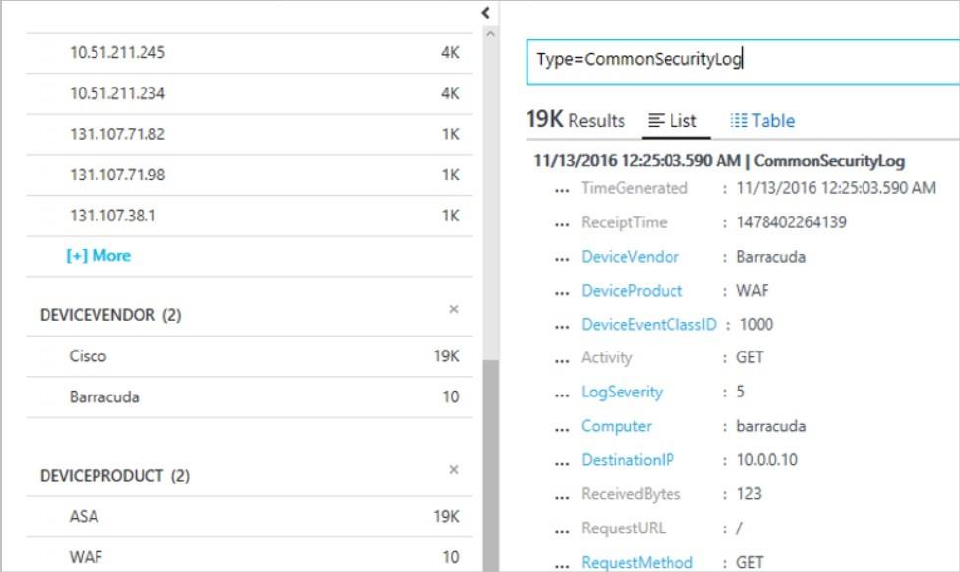Filter by Barracuda device vendor
This screenshot has width=960, height=572.
105,397
